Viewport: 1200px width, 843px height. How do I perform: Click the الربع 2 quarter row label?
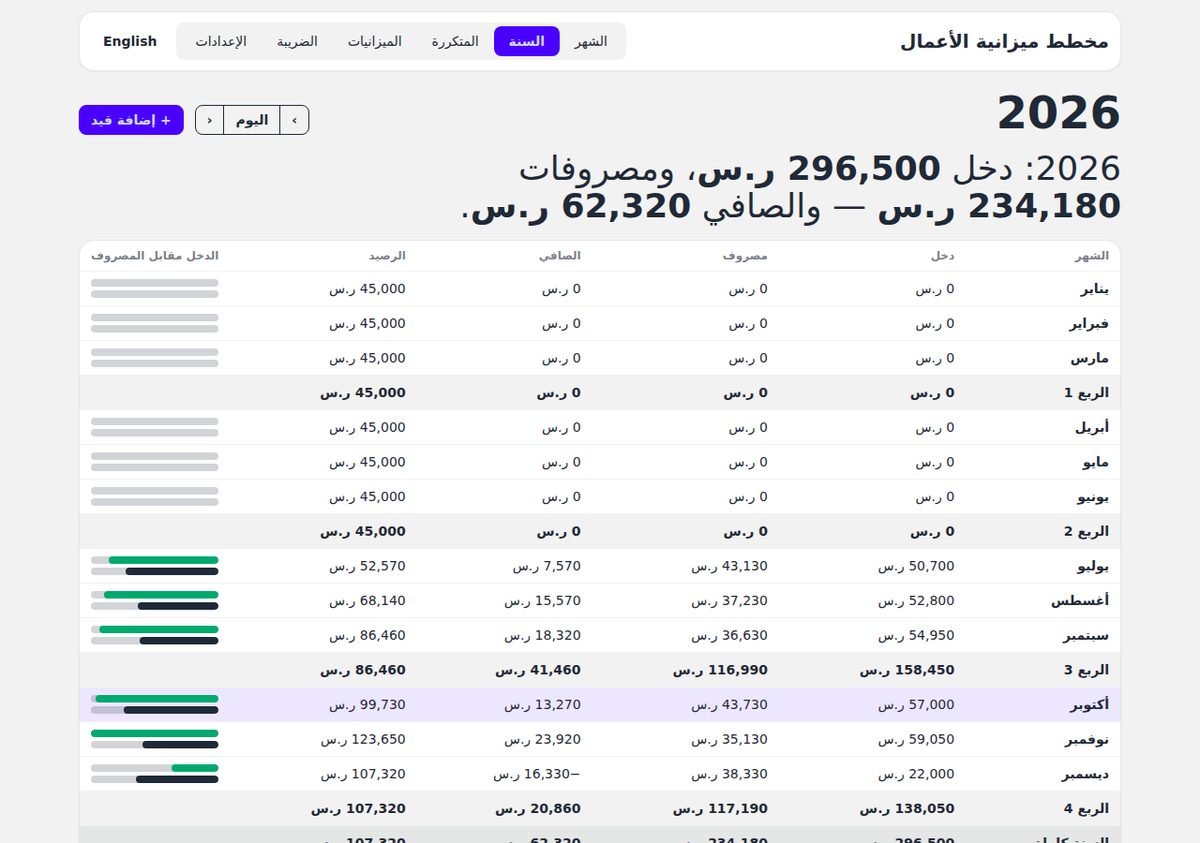click(1086, 532)
